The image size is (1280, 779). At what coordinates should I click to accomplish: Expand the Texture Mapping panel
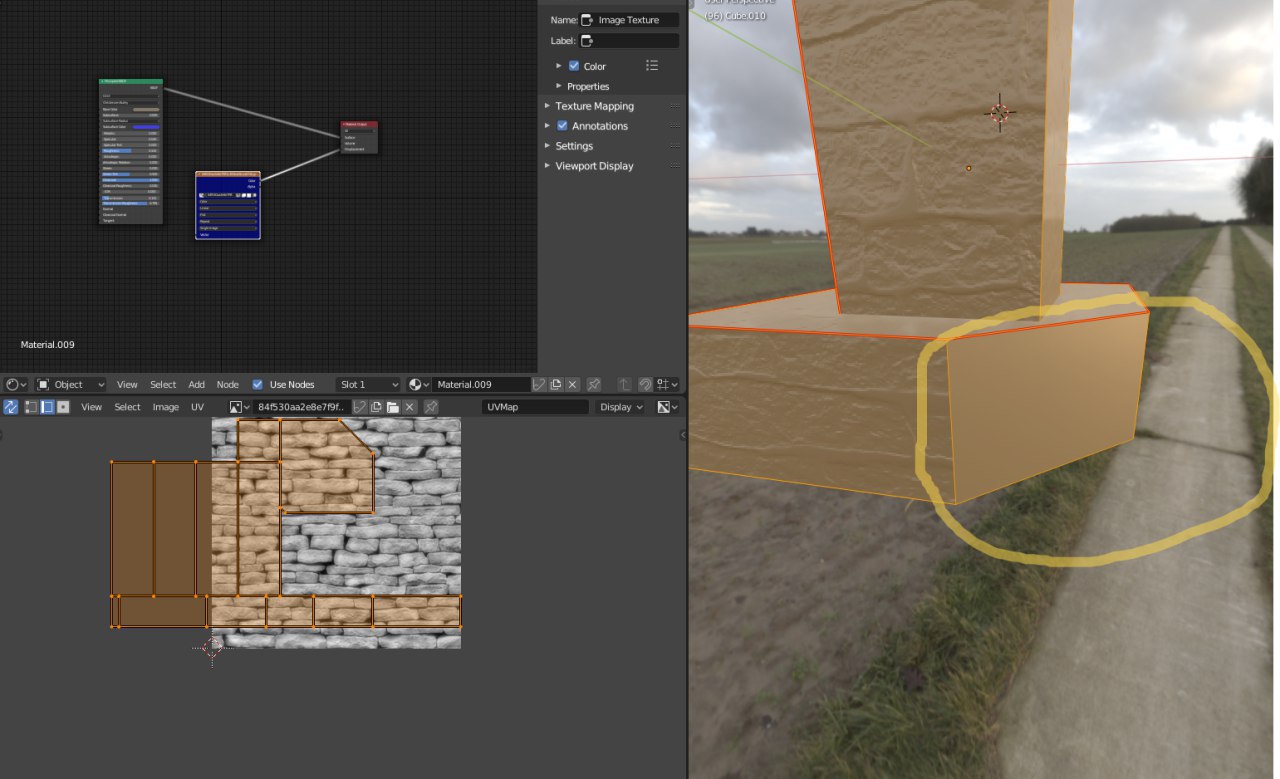(547, 106)
